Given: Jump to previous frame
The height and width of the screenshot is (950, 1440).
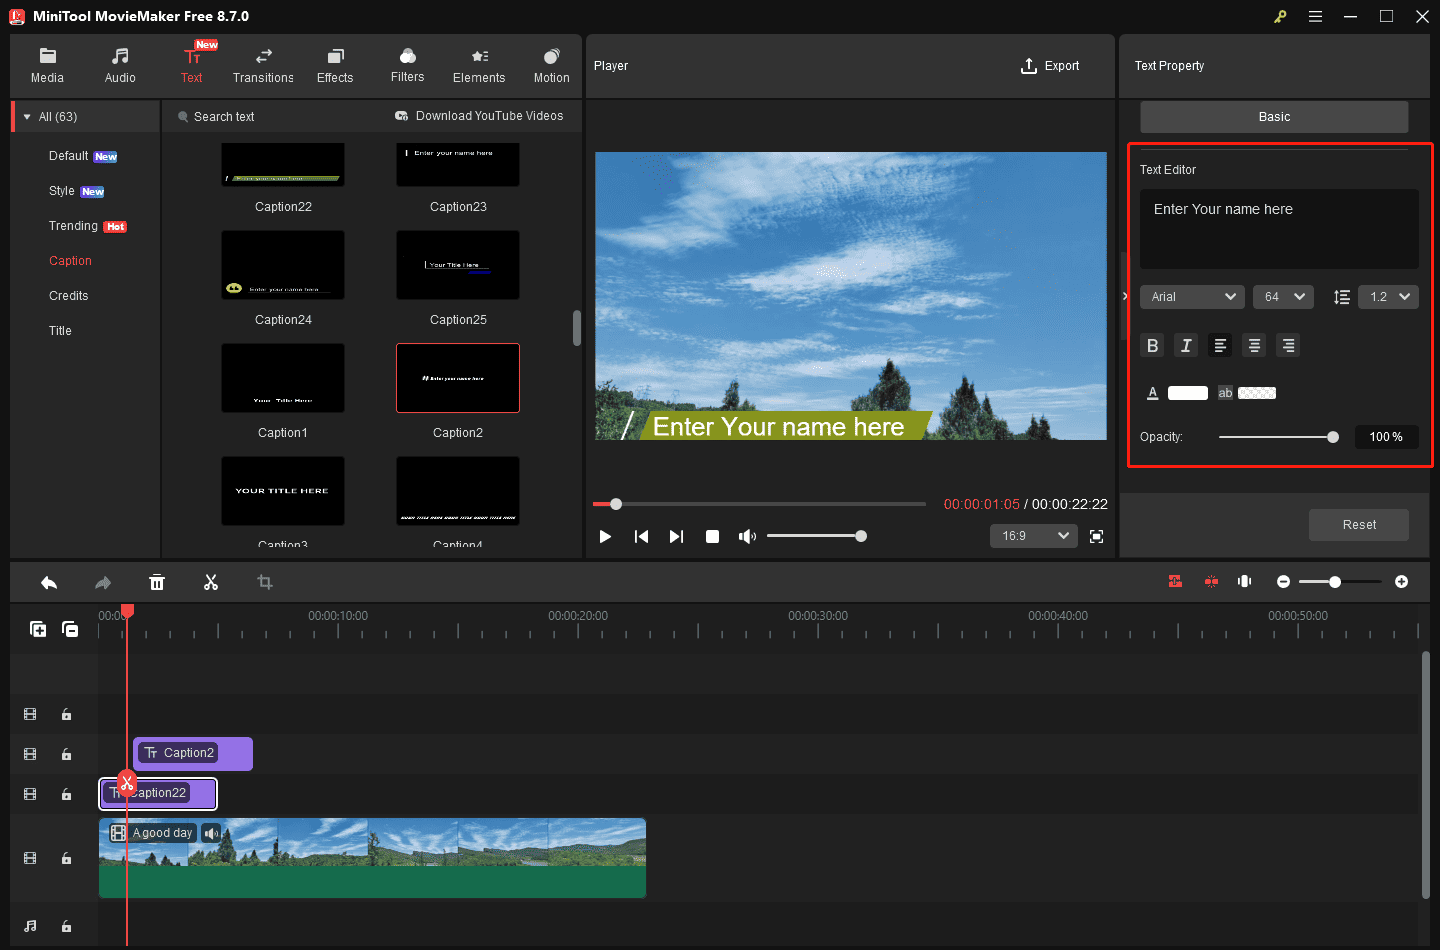Looking at the screenshot, I should pos(641,537).
